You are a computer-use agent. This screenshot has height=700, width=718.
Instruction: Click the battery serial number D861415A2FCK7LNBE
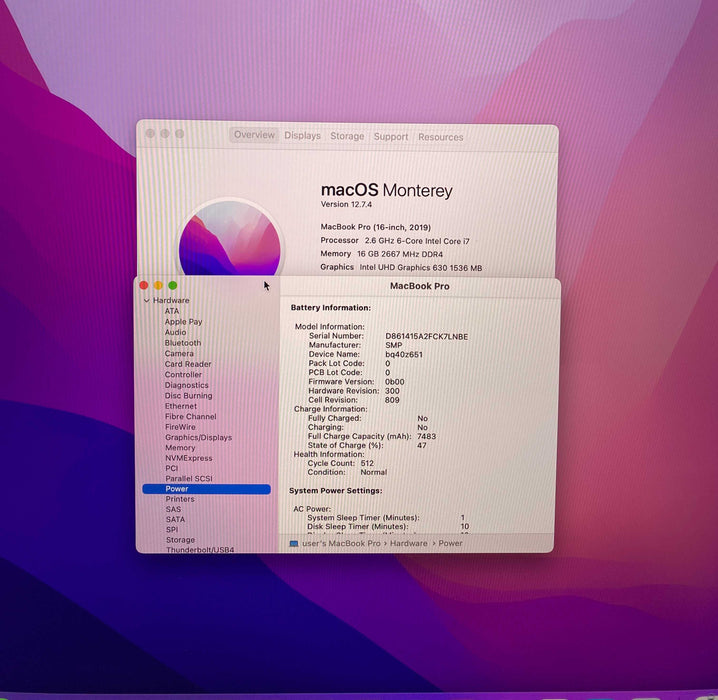pos(426,336)
